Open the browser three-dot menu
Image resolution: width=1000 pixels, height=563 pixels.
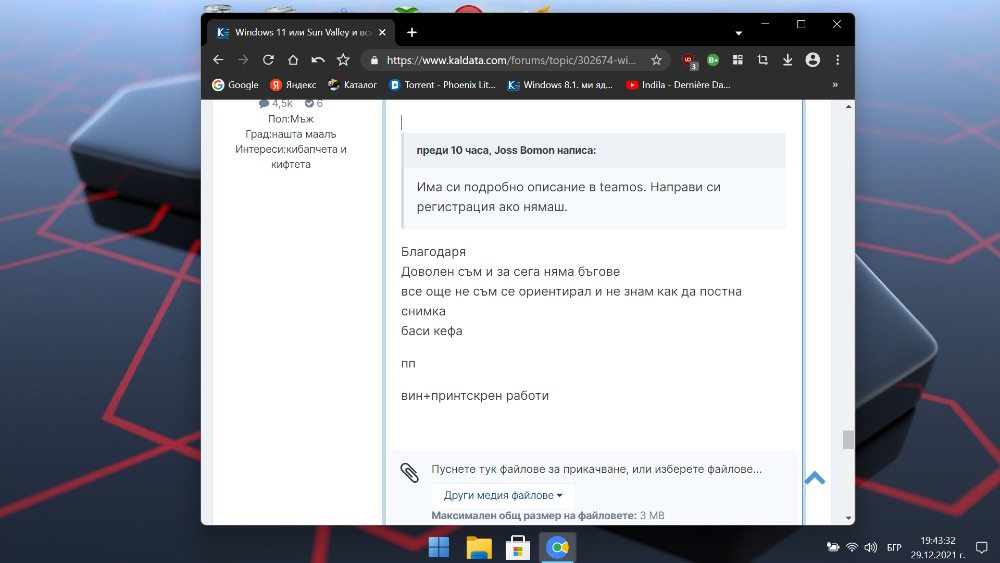coord(837,60)
